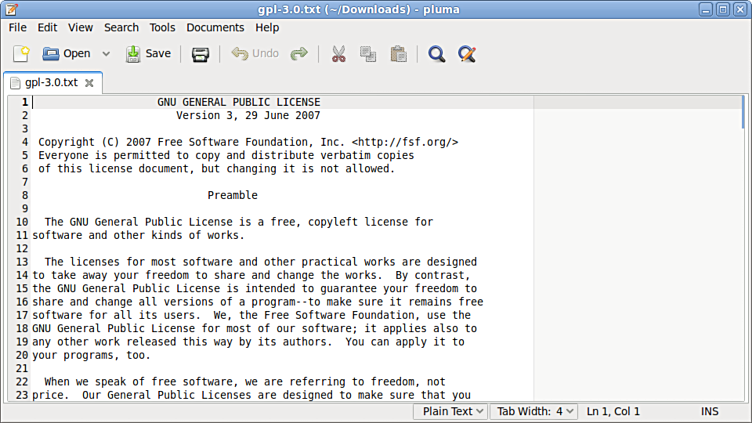Image resolution: width=752 pixels, height=423 pixels.
Task: Click the New document icon
Action: [x=20, y=54]
